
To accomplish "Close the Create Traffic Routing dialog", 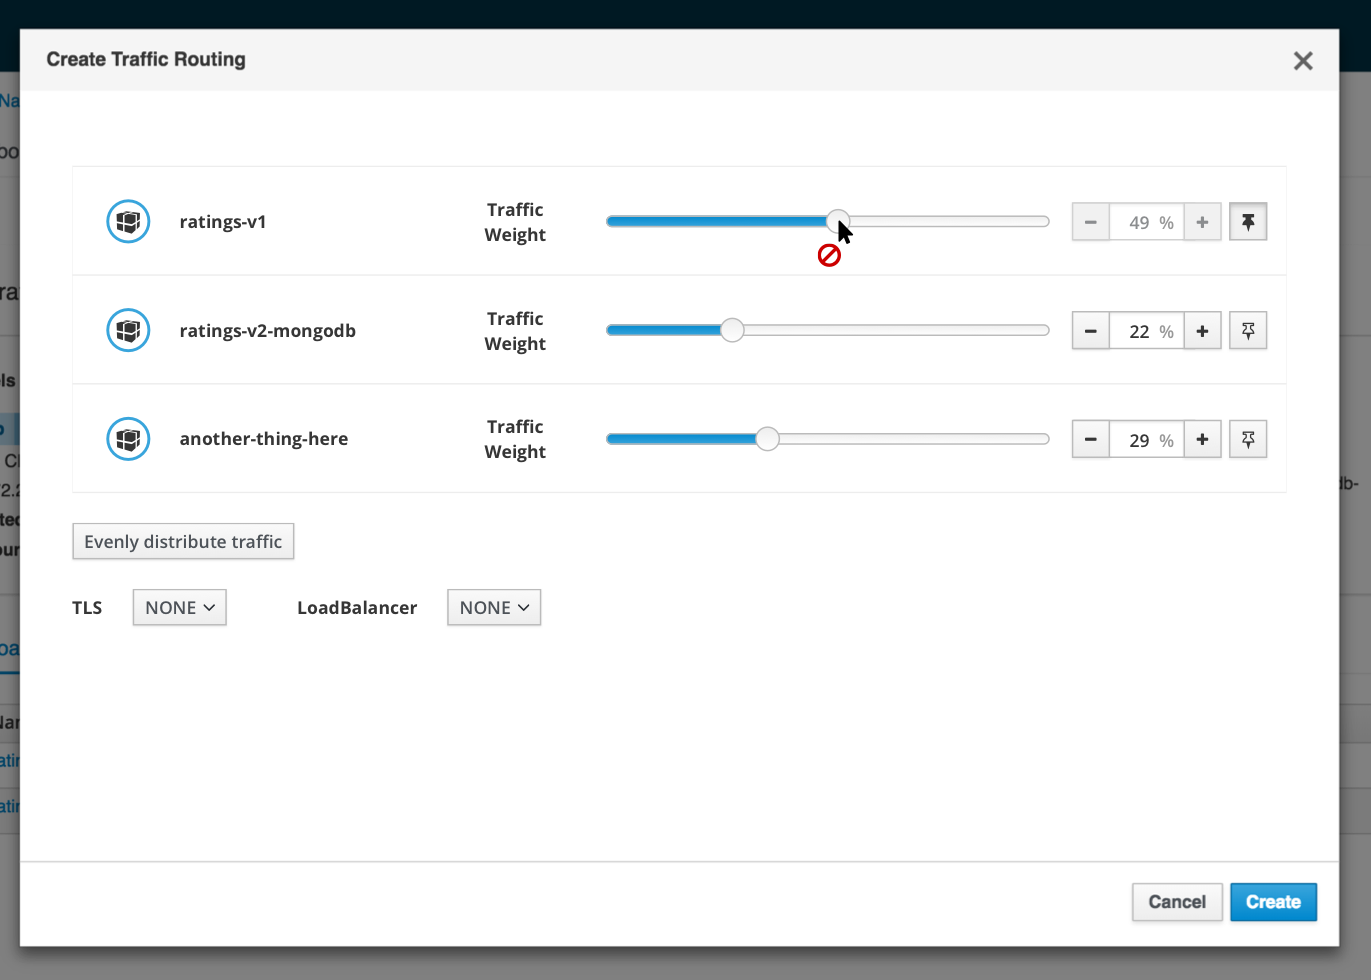I will coord(1303,61).
